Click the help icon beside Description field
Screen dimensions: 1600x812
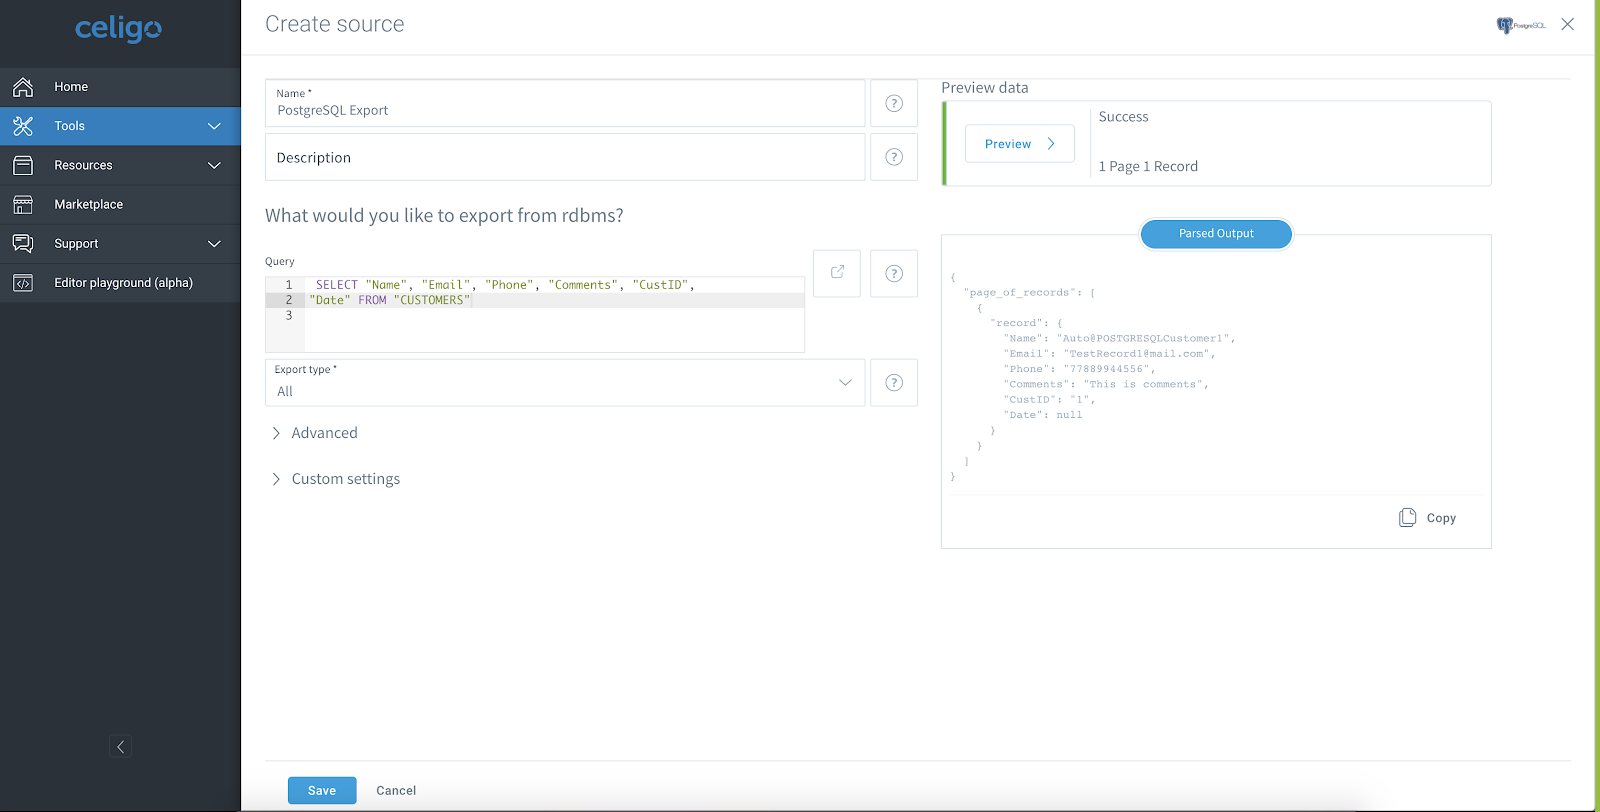click(894, 157)
